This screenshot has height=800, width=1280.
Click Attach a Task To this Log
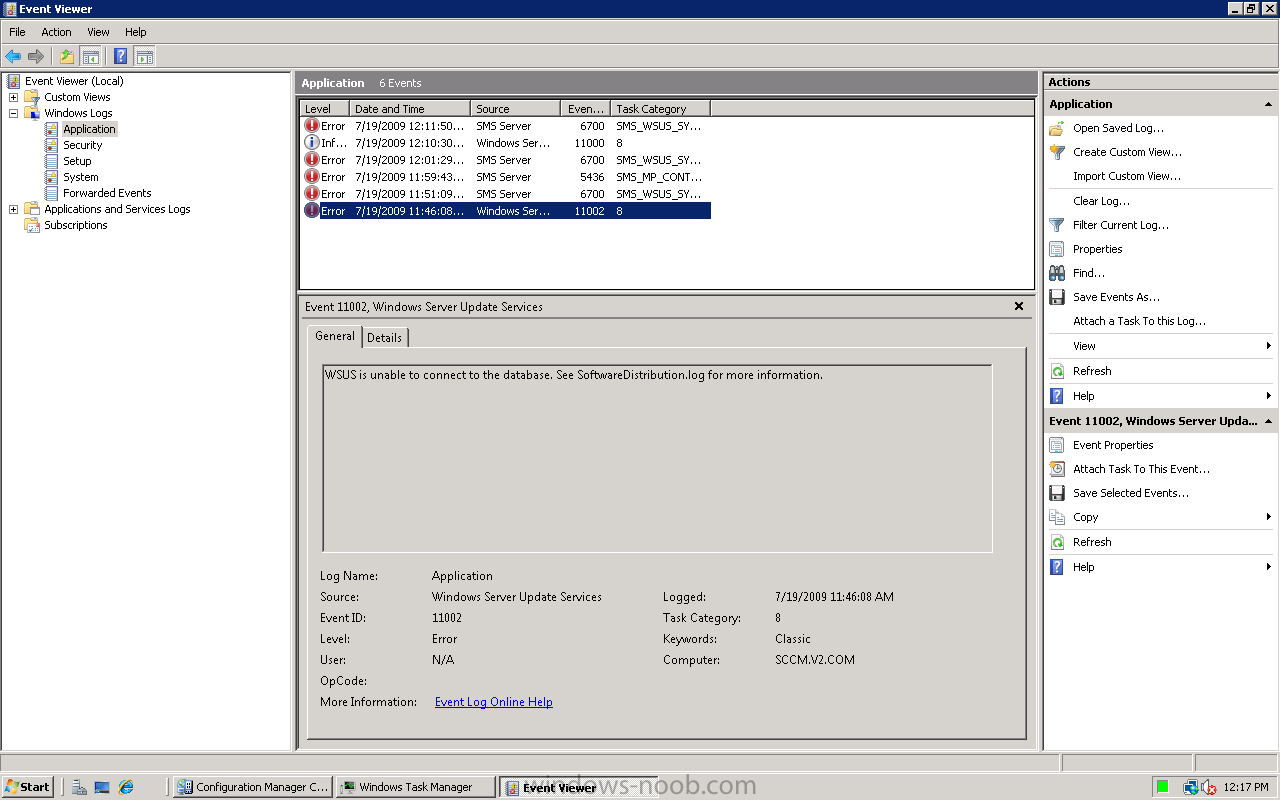point(1140,321)
